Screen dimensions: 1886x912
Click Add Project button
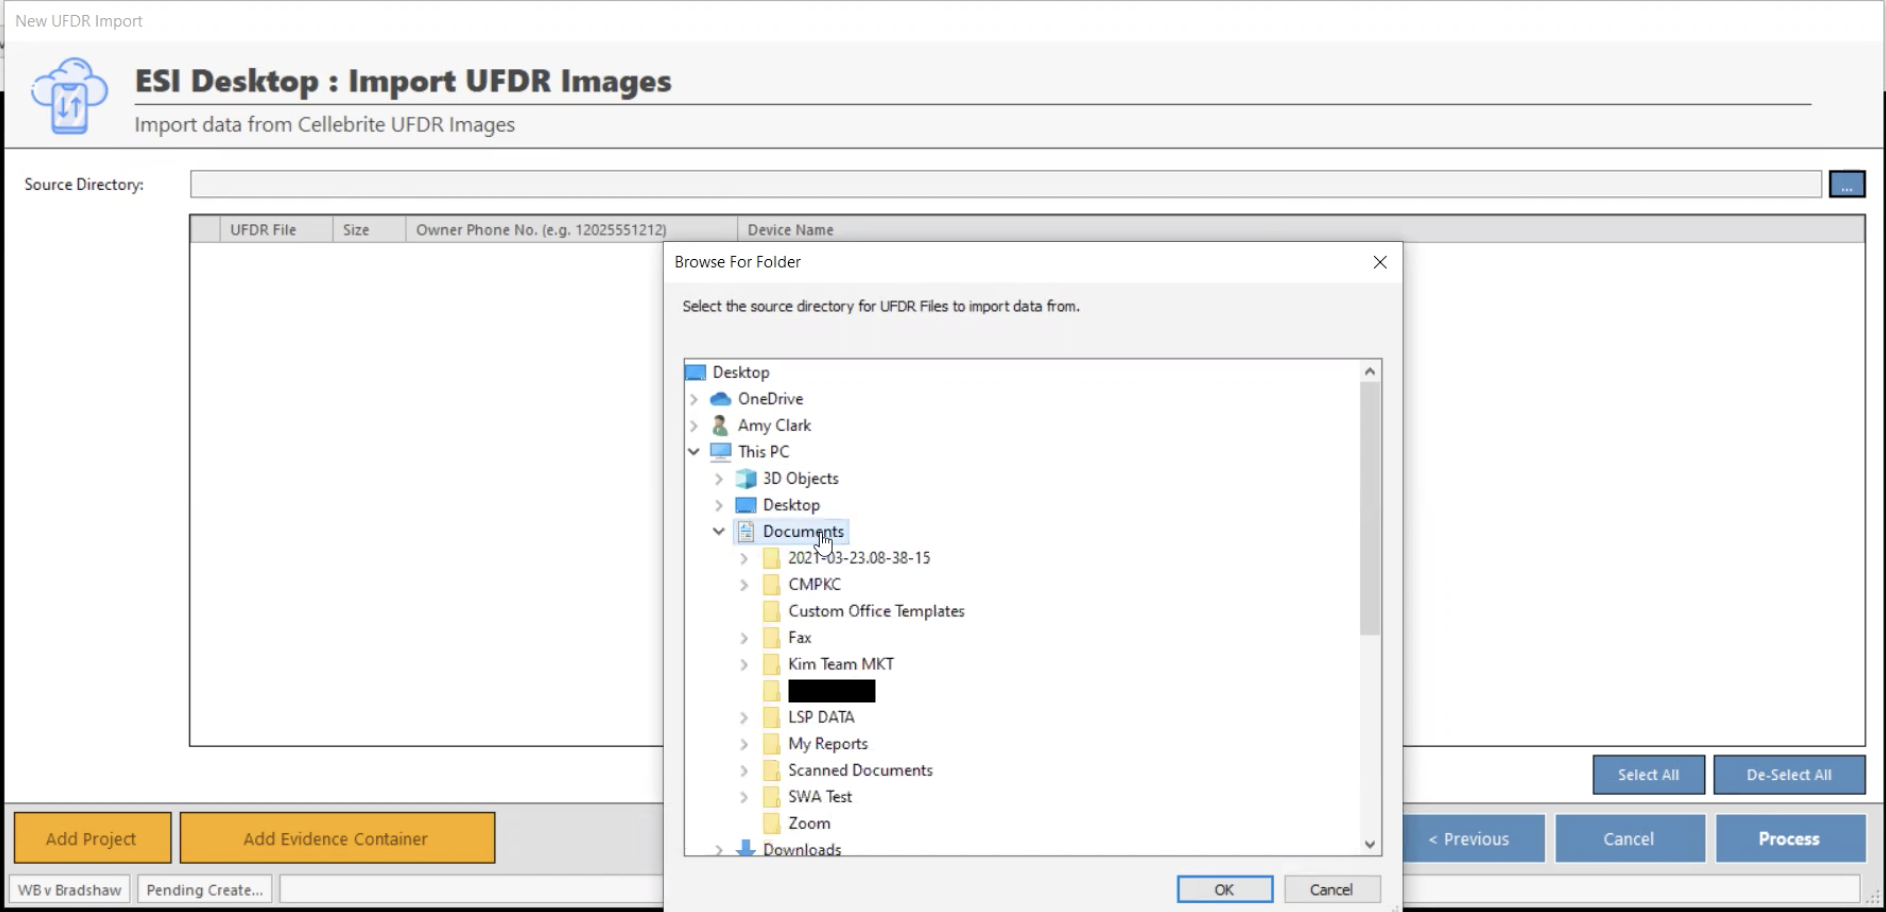click(92, 838)
